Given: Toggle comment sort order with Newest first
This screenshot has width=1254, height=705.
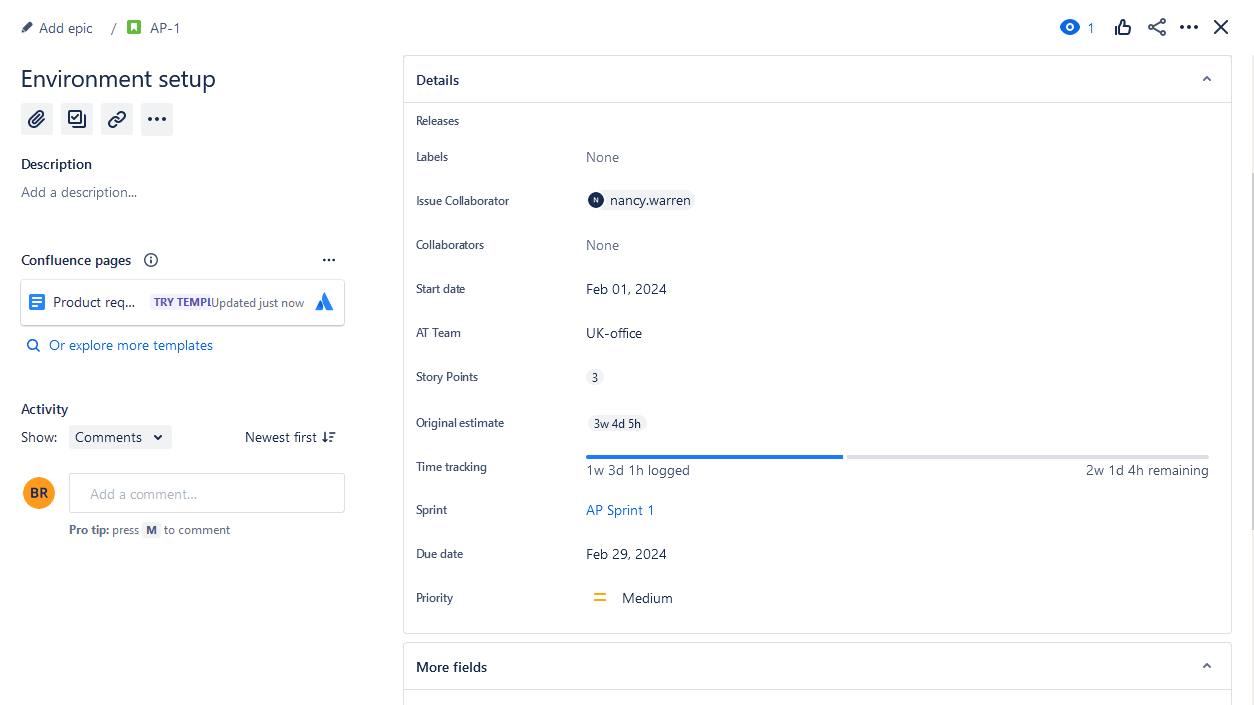Looking at the screenshot, I should coord(289,437).
